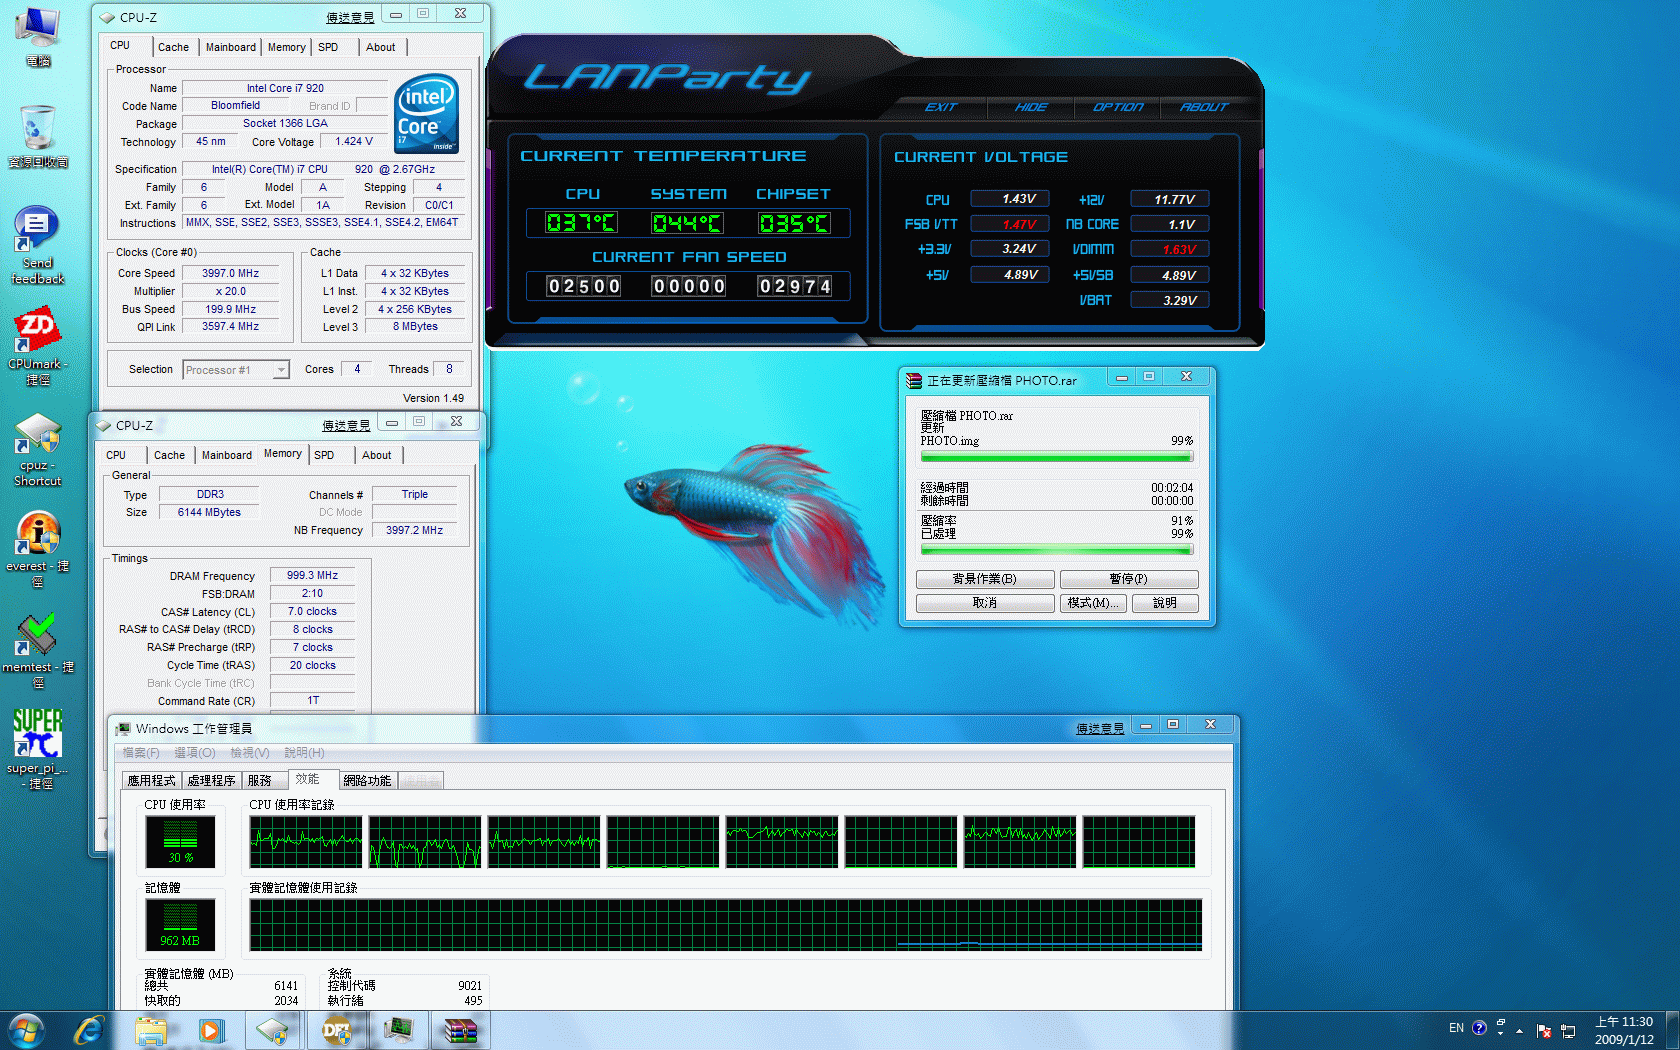Click the CPU 使用率 30% meter
This screenshot has width=1680, height=1050.
[x=180, y=841]
